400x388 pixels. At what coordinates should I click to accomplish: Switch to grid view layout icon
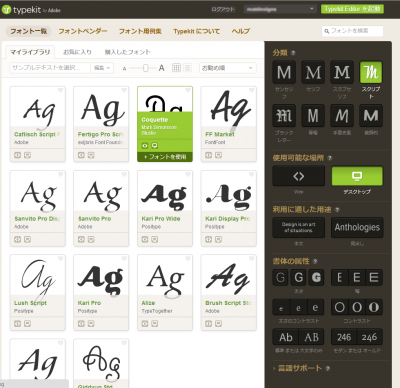pos(176,68)
